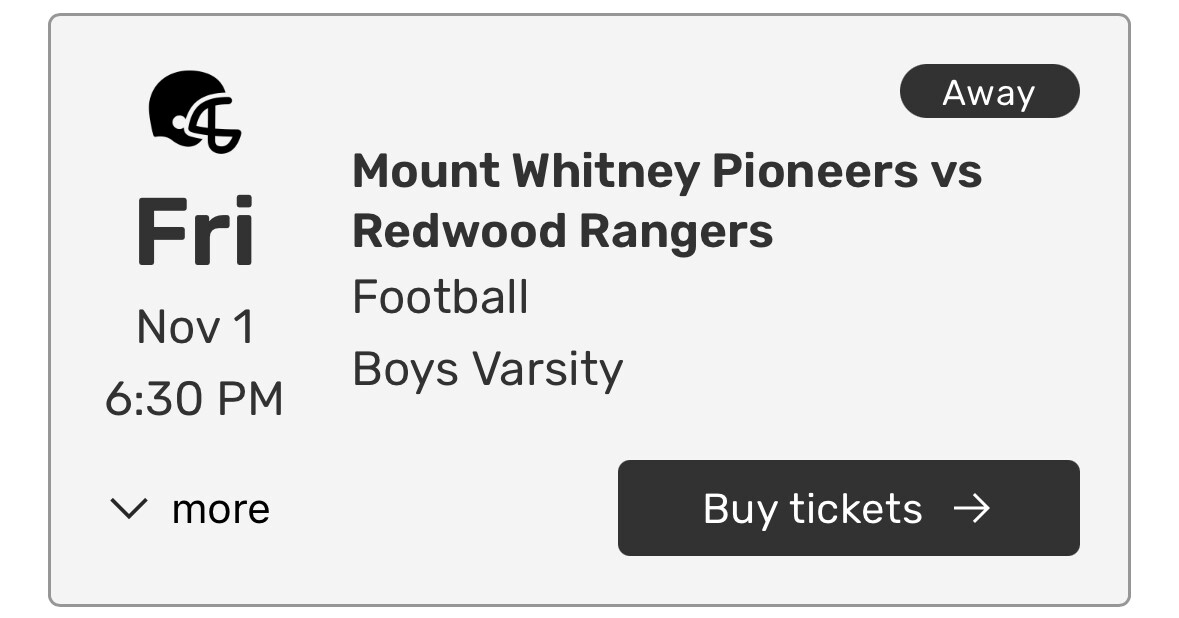Select the word 'Pioneers' in the heading

[x=814, y=171]
